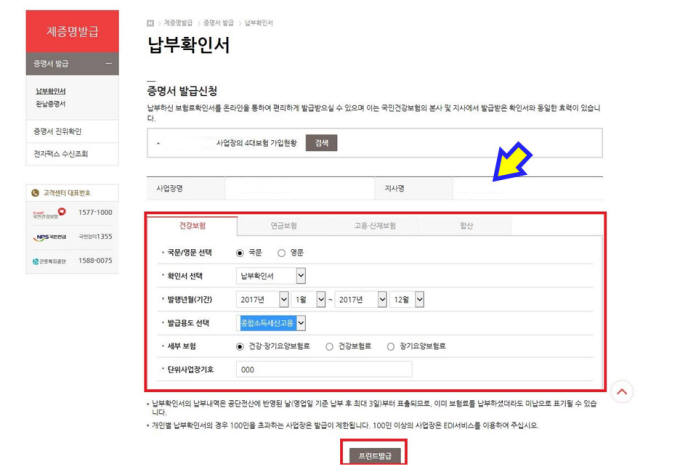Click the 프린트발급 button
This screenshot has width=700, height=473.
pos(375,456)
